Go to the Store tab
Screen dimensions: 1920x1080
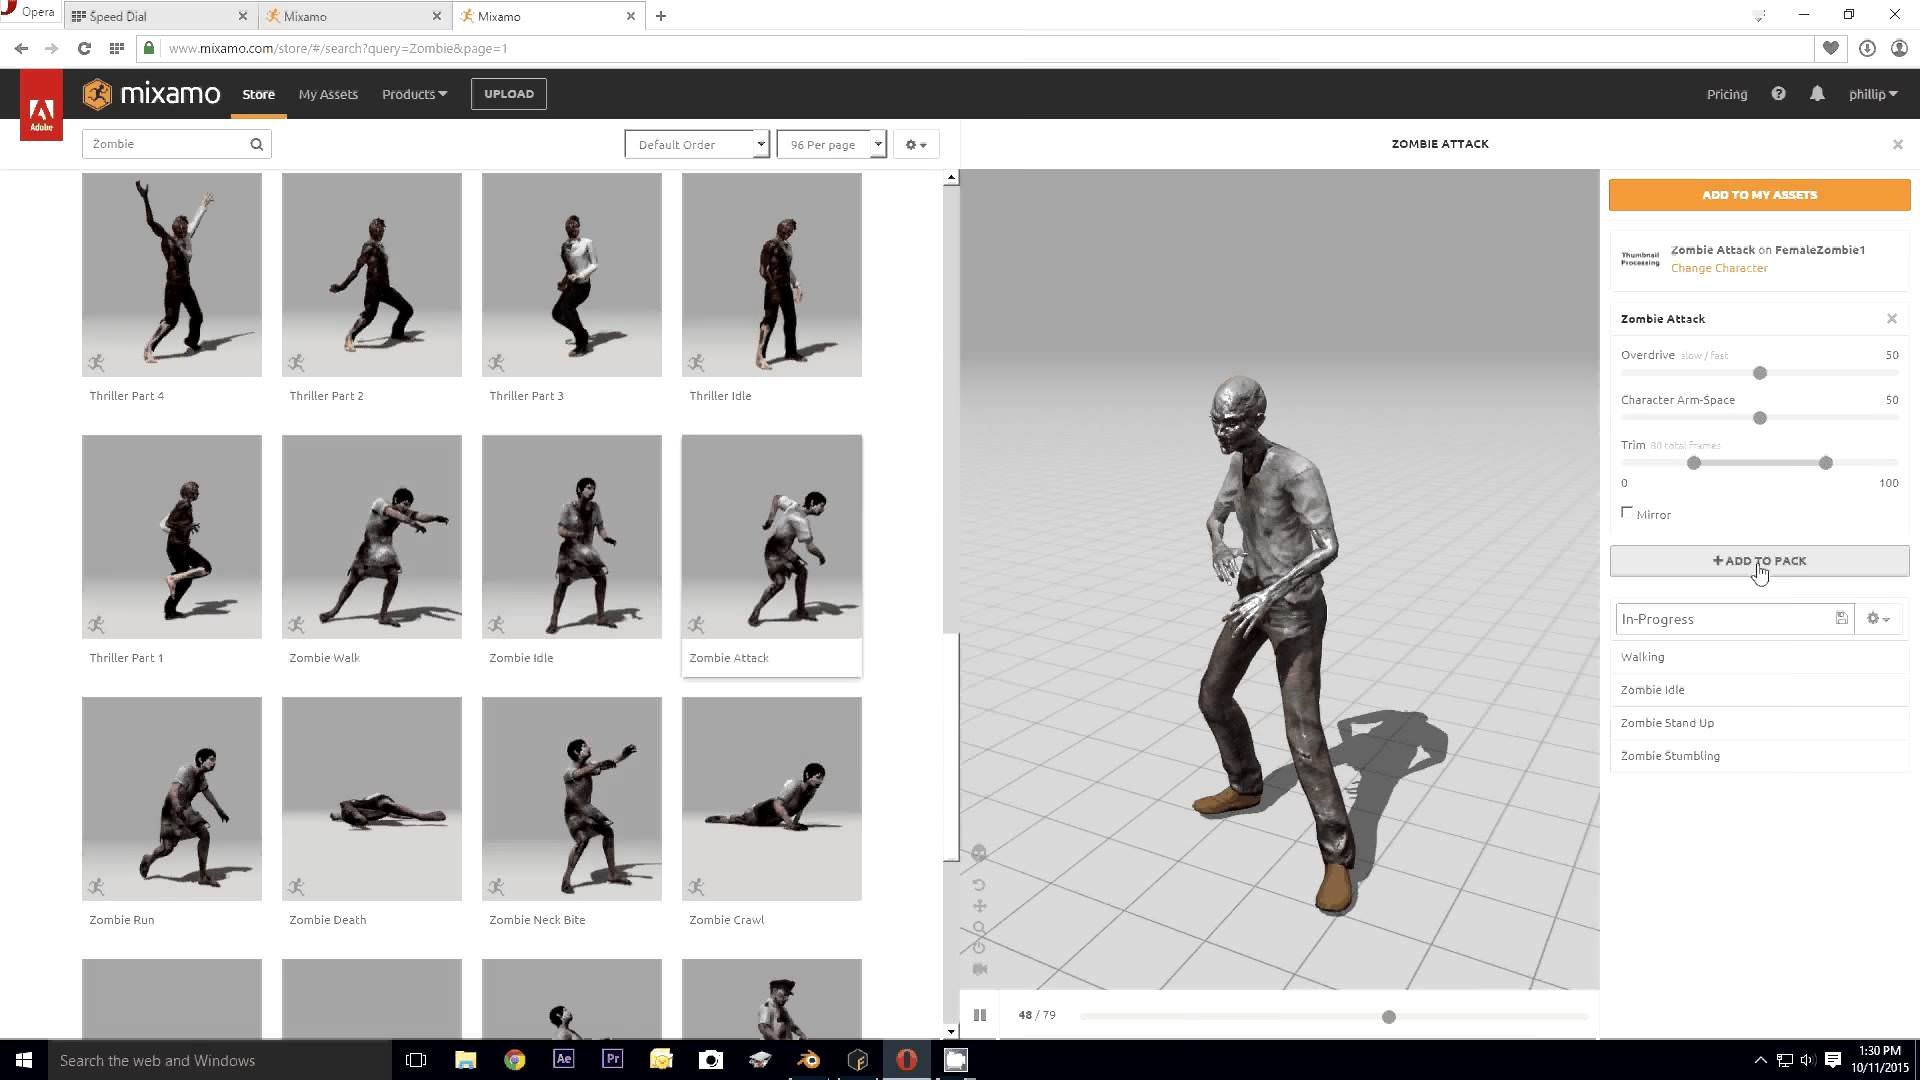pos(258,94)
